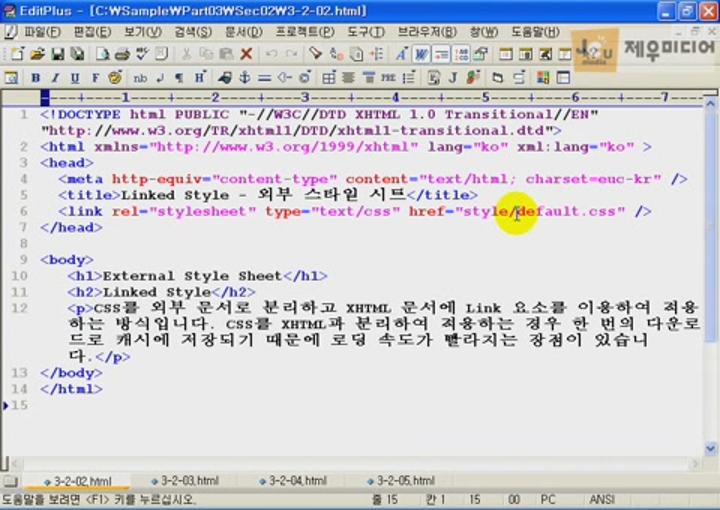Insert line break tag icon
Image resolution: width=720 pixels, height=510 pixels.
tap(160, 78)
